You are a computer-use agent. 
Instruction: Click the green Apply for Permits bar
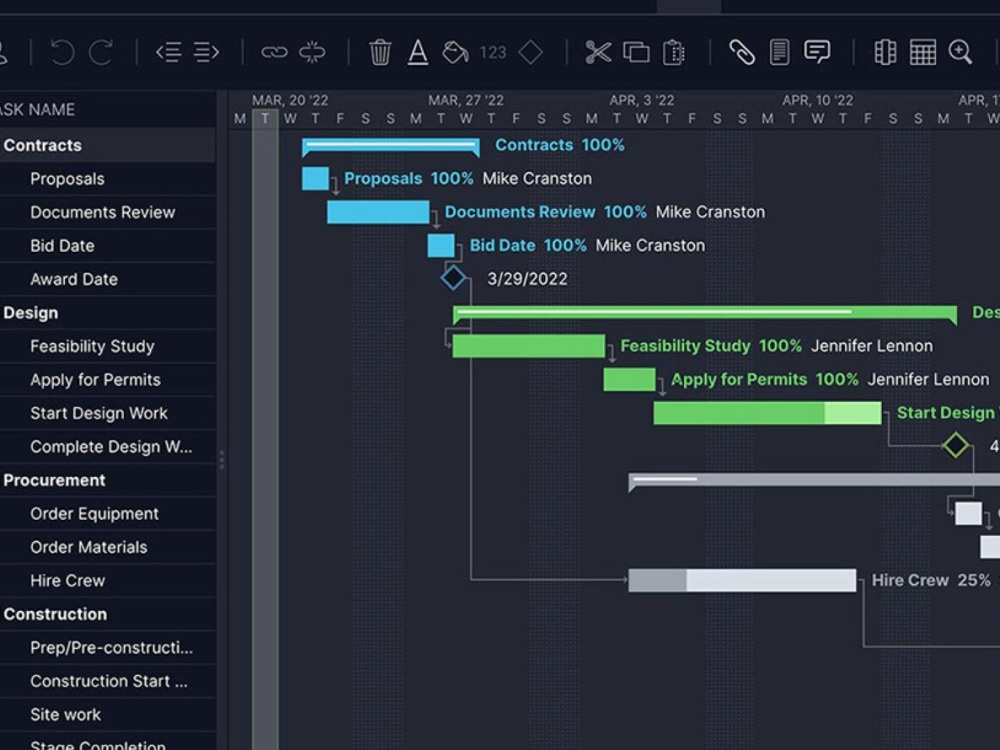[x=629, y=379]
